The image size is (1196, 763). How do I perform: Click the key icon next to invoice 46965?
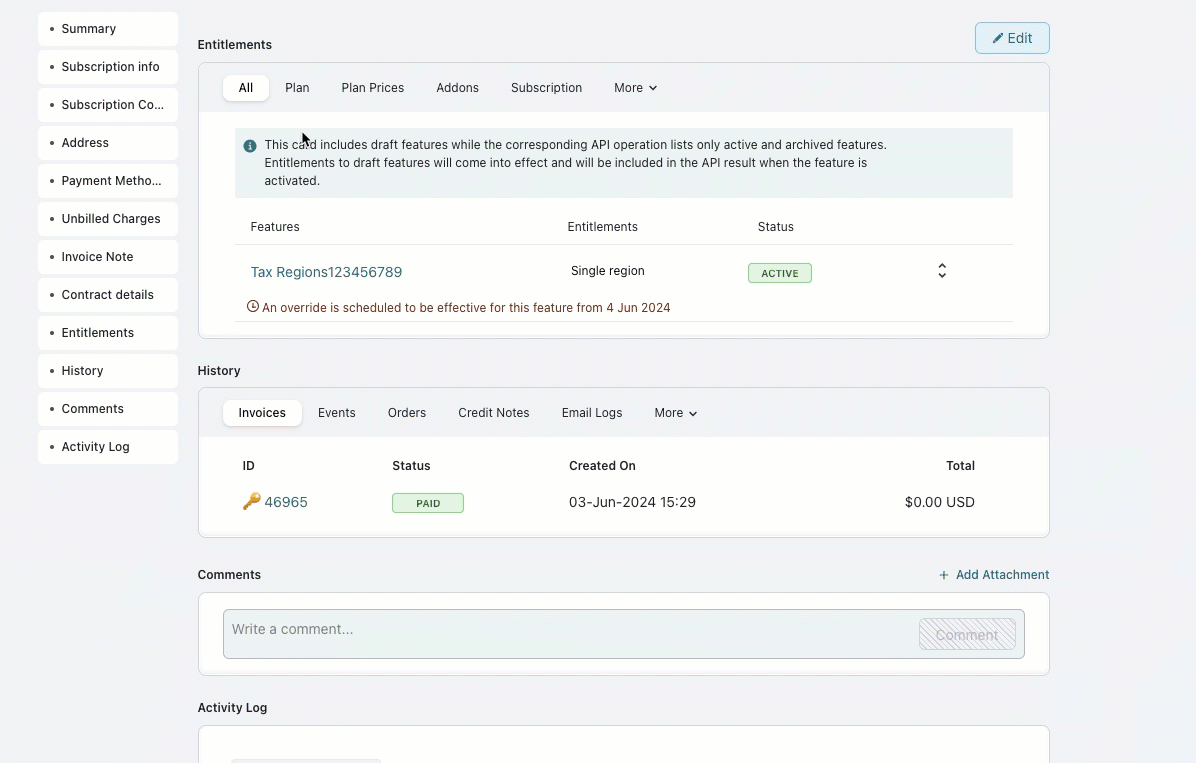click(x=252, y=501)
